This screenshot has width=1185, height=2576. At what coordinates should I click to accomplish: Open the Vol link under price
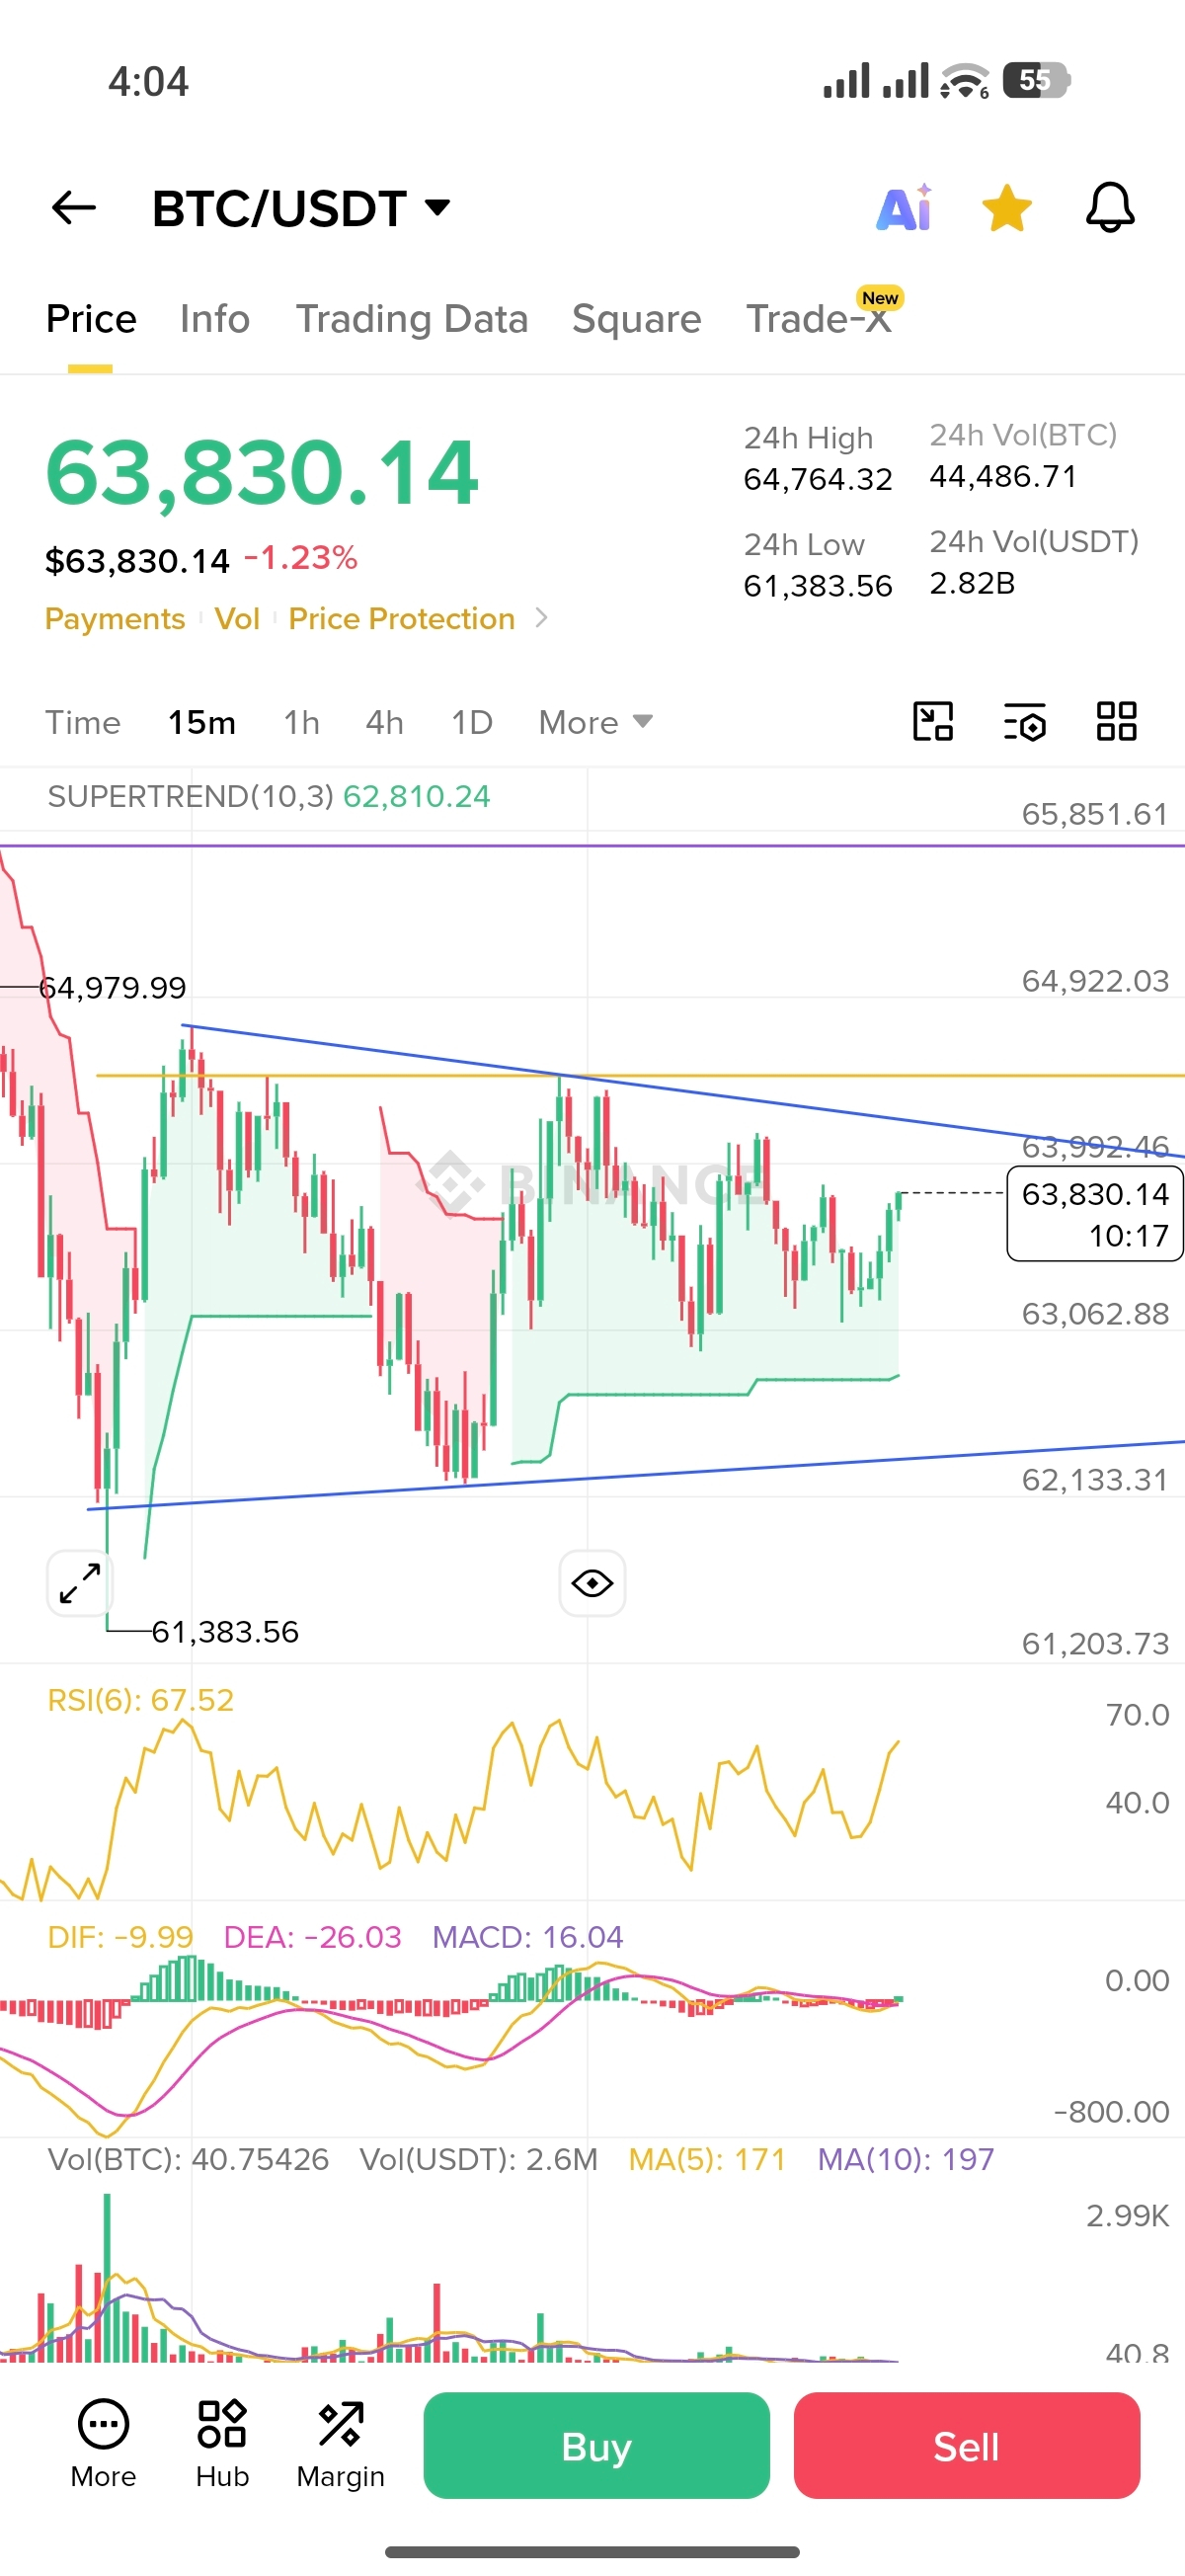[237, 619]
